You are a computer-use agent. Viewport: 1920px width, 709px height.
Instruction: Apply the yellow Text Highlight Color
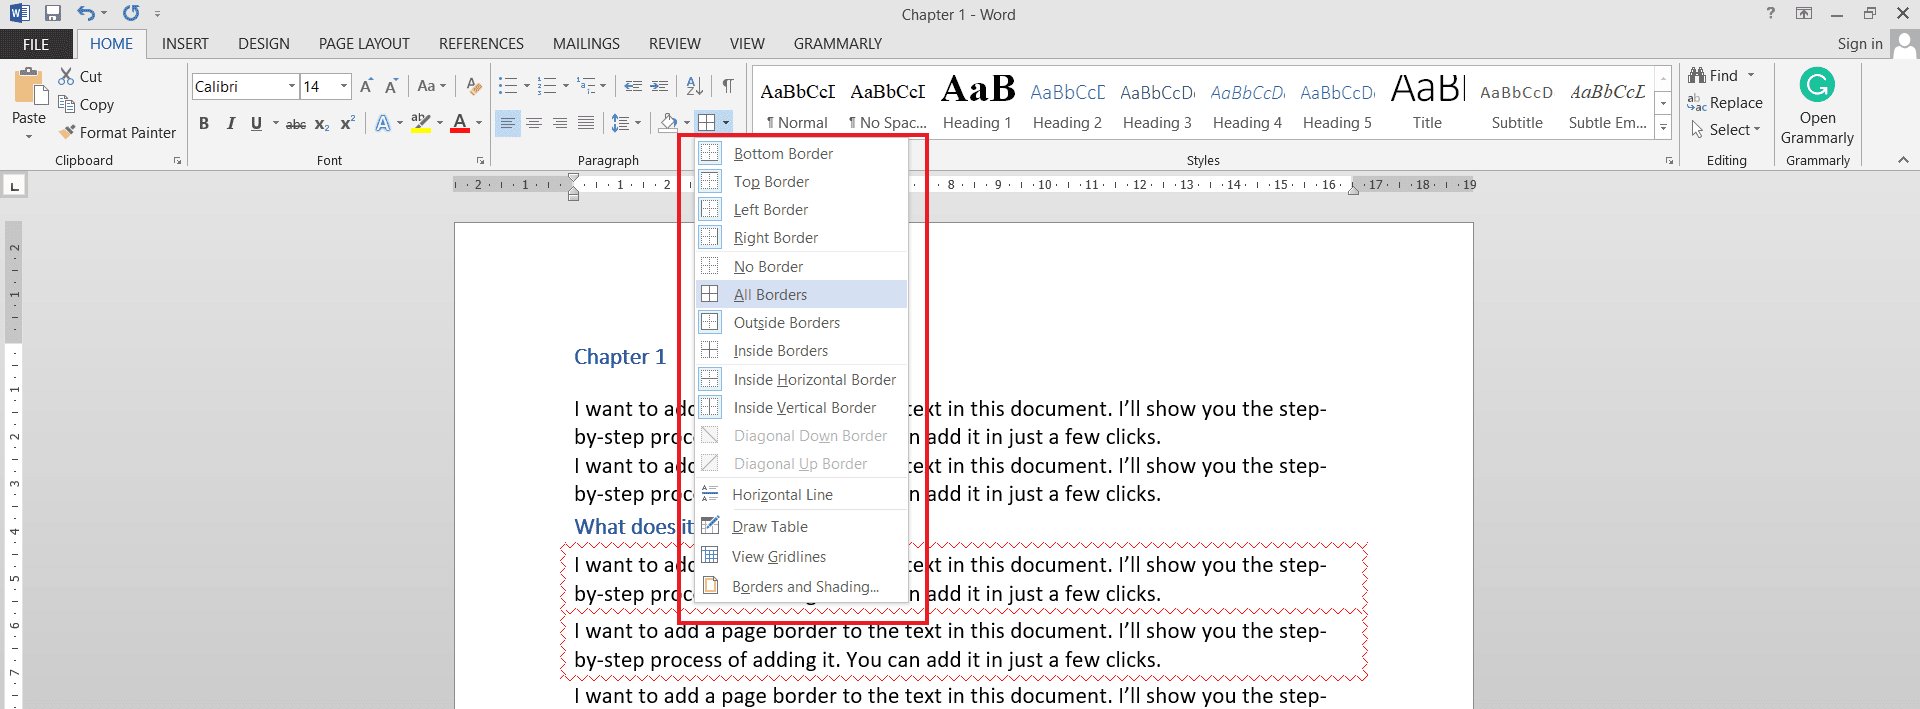(421, 123)
